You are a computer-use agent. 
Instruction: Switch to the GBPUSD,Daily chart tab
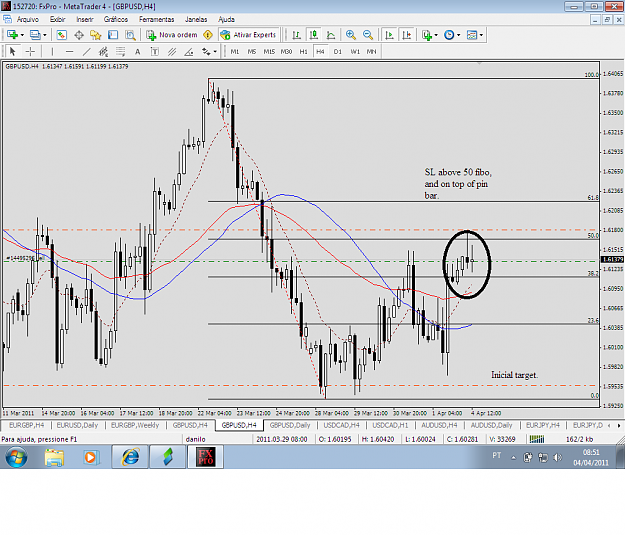tap(290, 425)
